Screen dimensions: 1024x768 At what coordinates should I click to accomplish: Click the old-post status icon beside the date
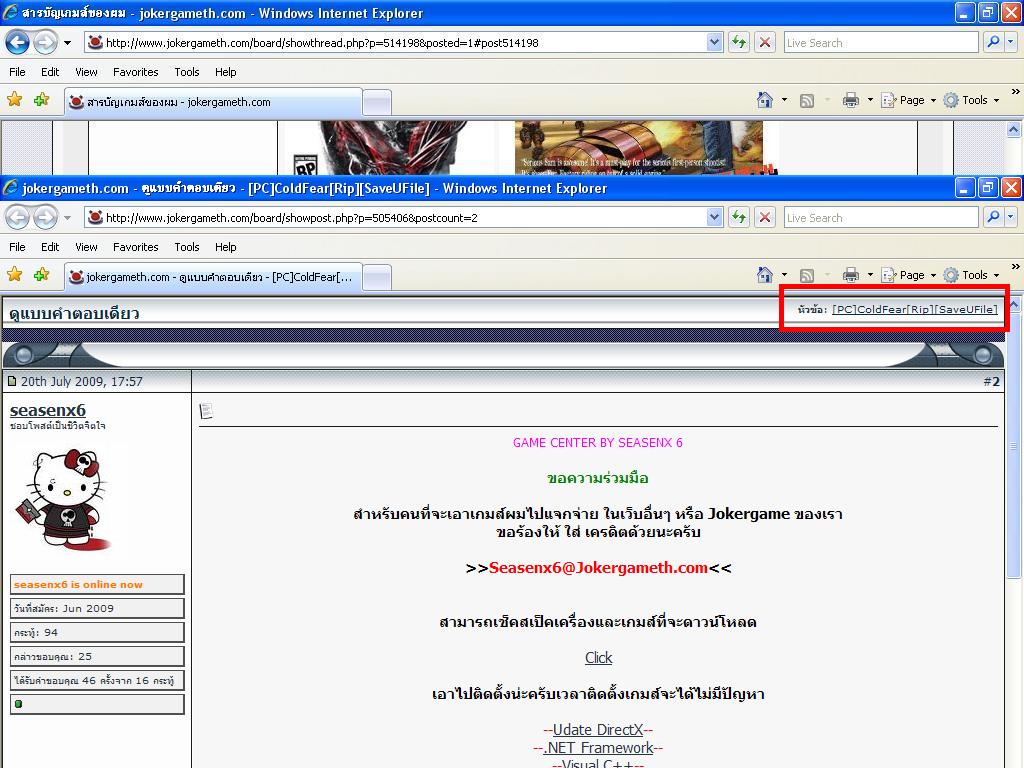(12, 381)
